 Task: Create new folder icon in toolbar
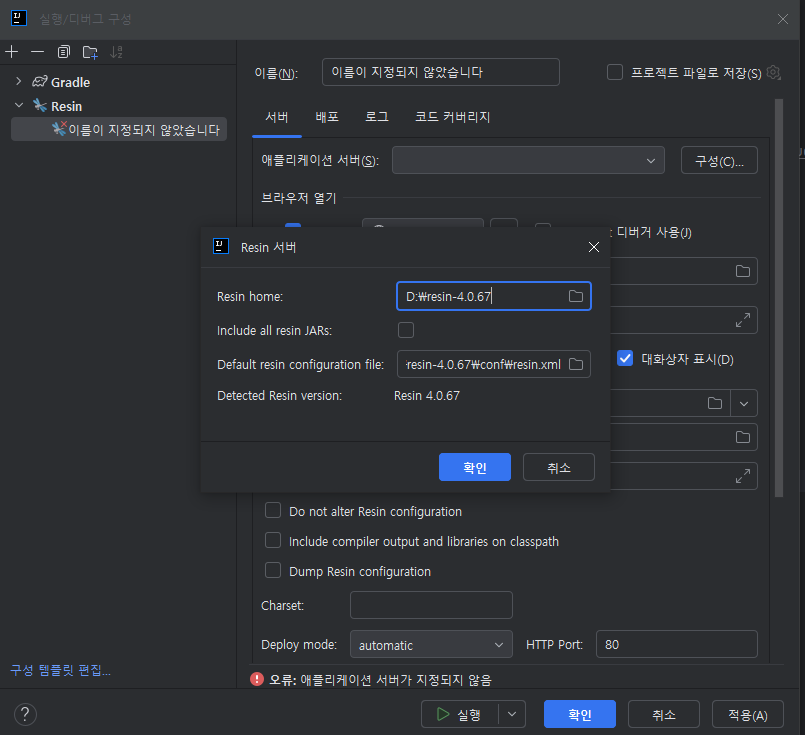tap(90, 52)
